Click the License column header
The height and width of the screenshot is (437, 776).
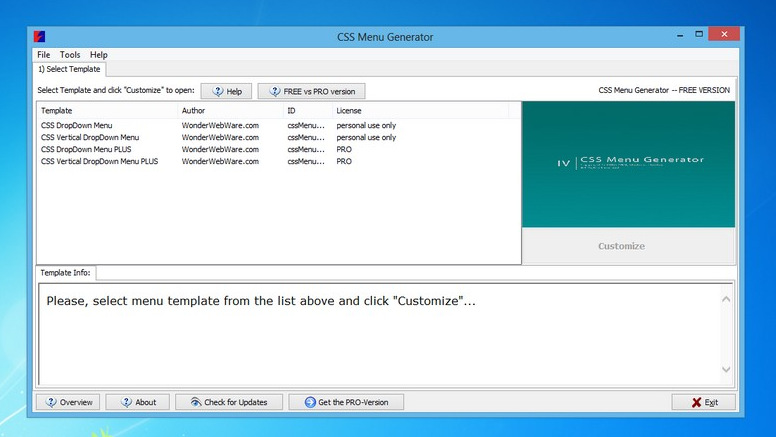pyautogui.click(x=421, y=110)
